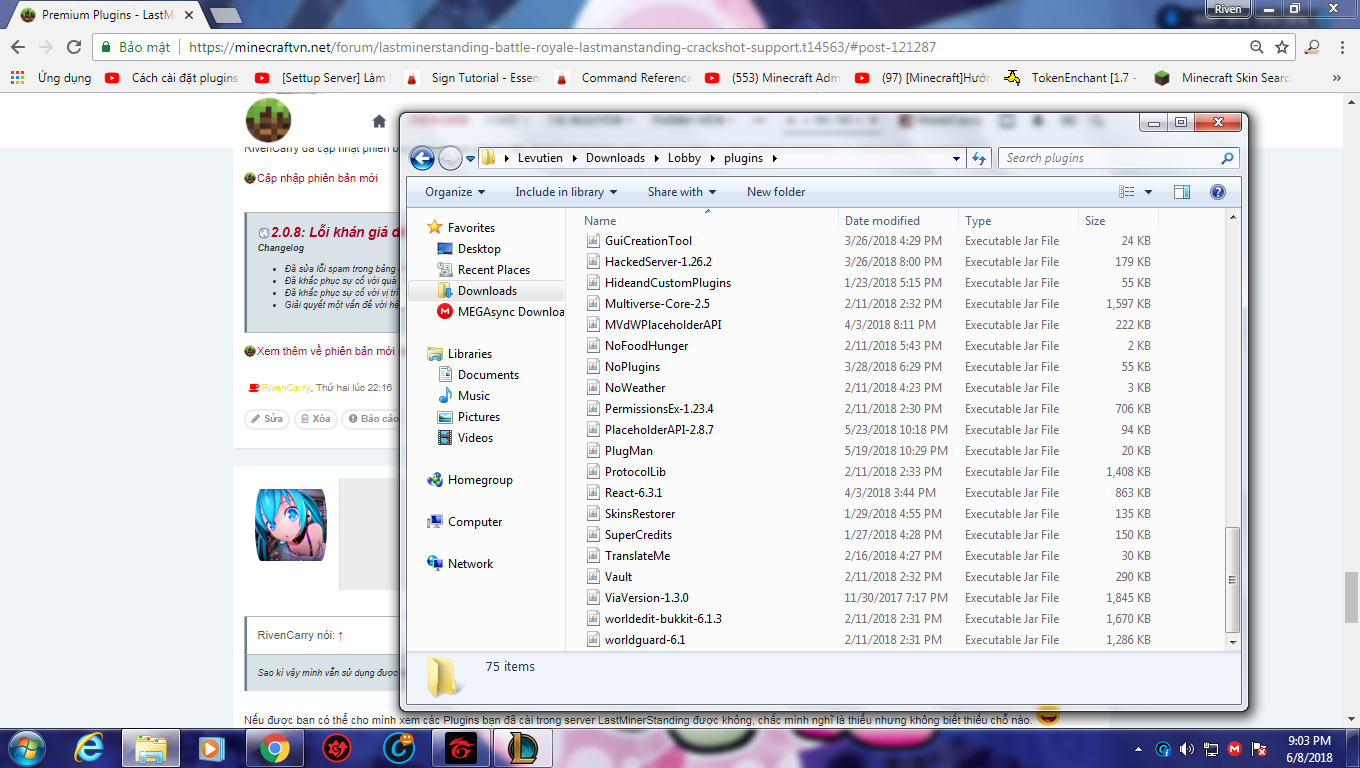
Task: Open the media player from the taskbar
Action: [210, 748]
